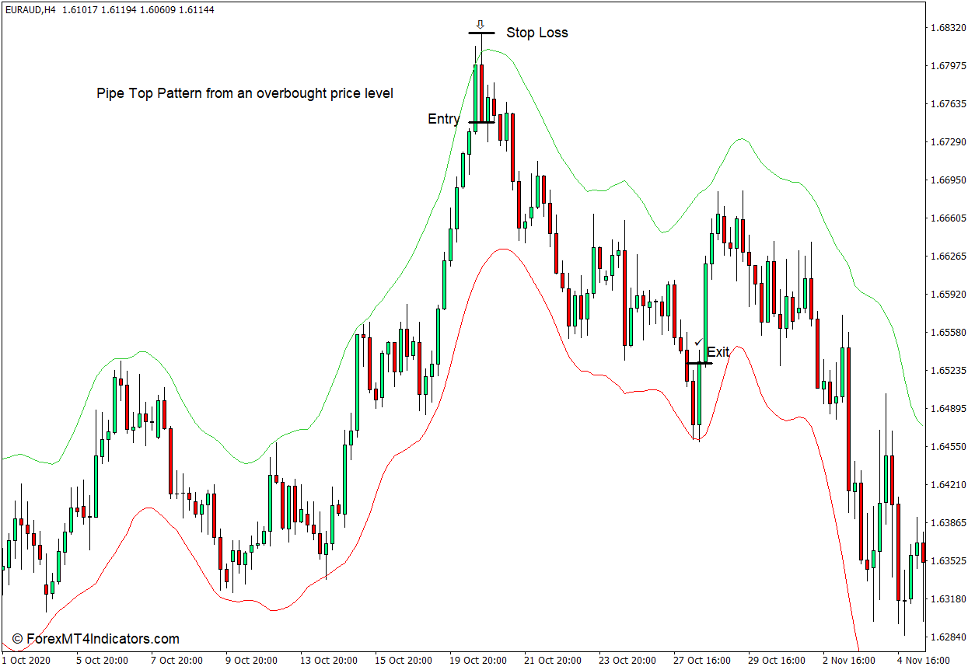Select the 'Entry' chart label
The height and width of the screenshot is (670, 977).
point(444,118)
